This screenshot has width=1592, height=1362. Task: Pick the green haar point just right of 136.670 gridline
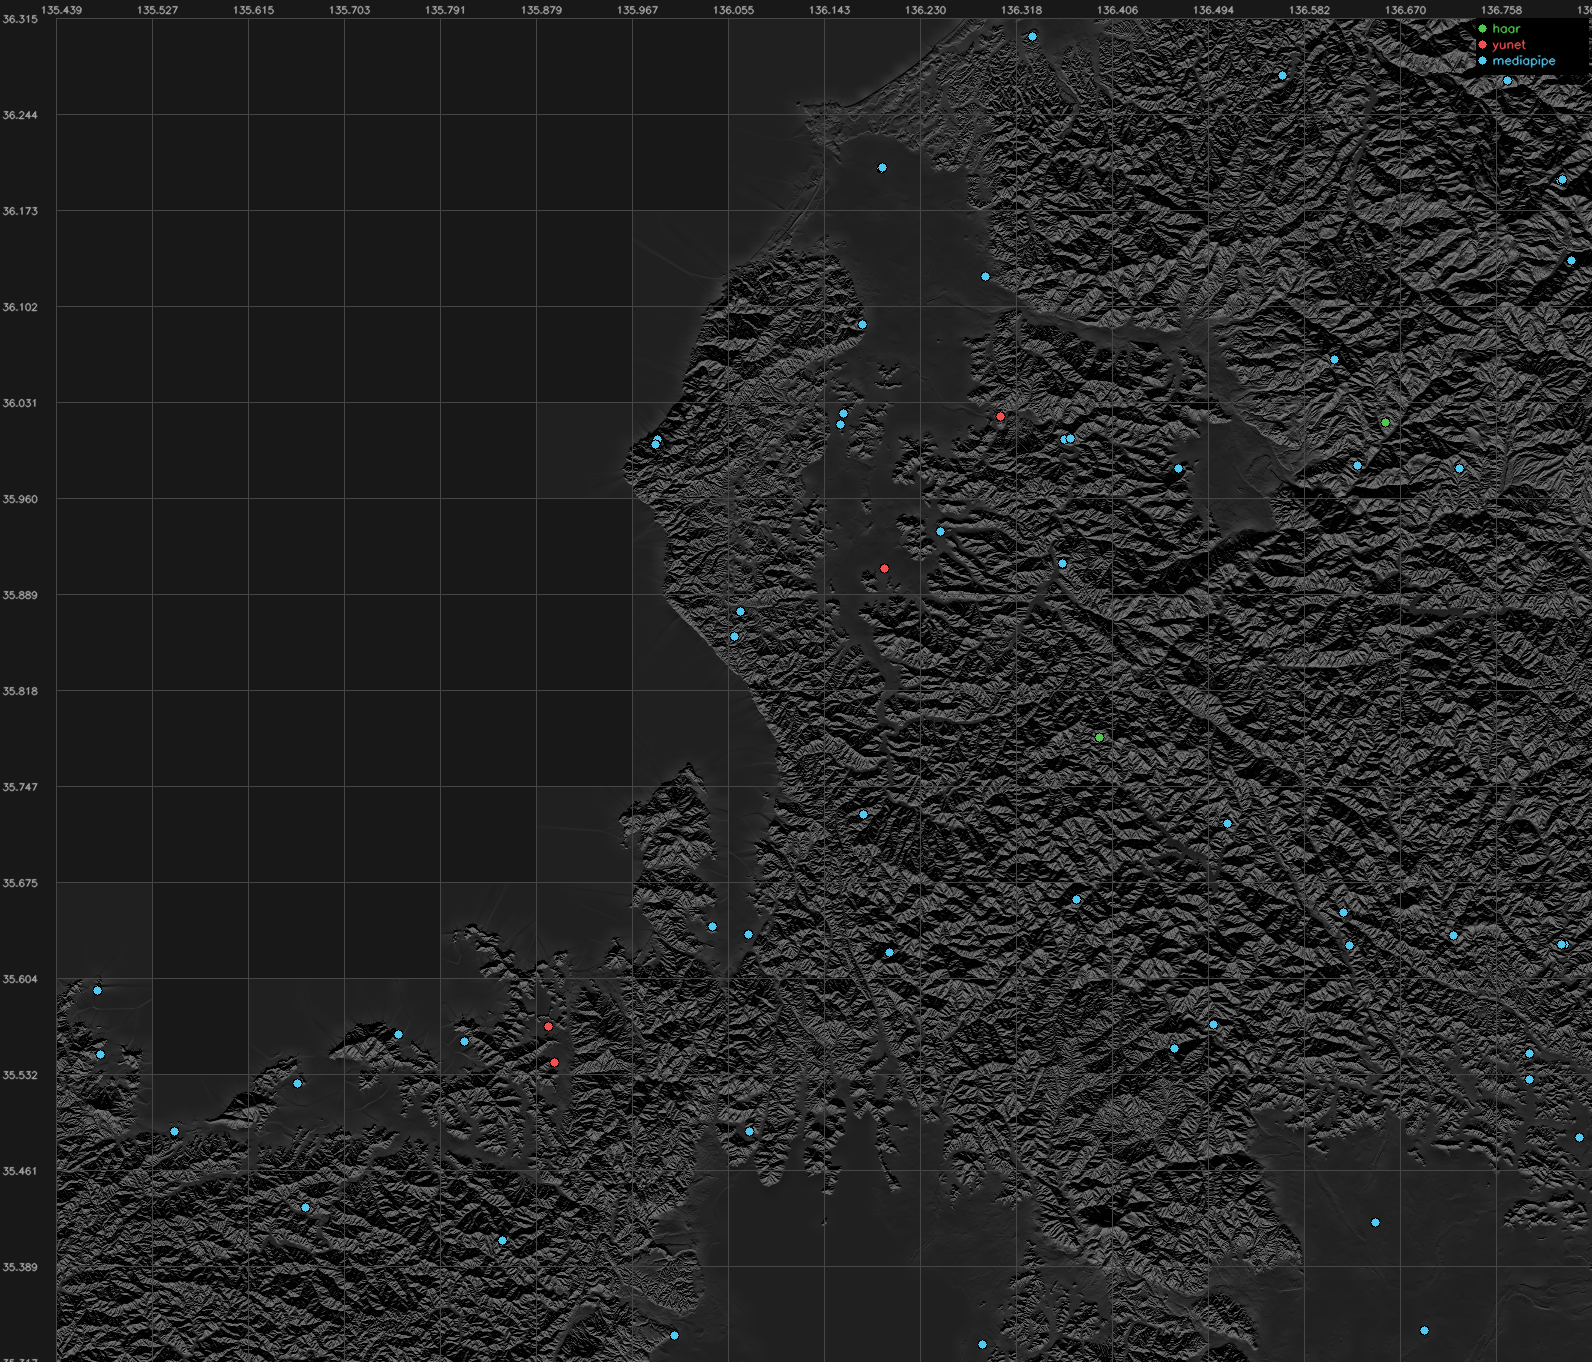pos(1385,423)
